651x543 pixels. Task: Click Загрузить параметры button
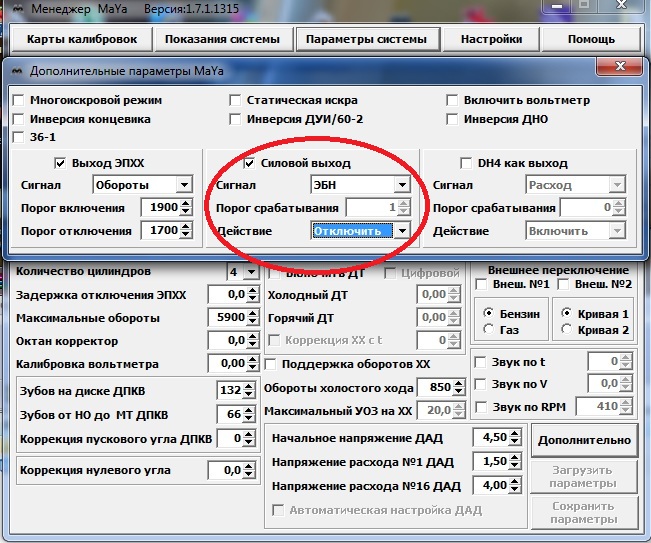pyautogui.click(x=583, y=477)
